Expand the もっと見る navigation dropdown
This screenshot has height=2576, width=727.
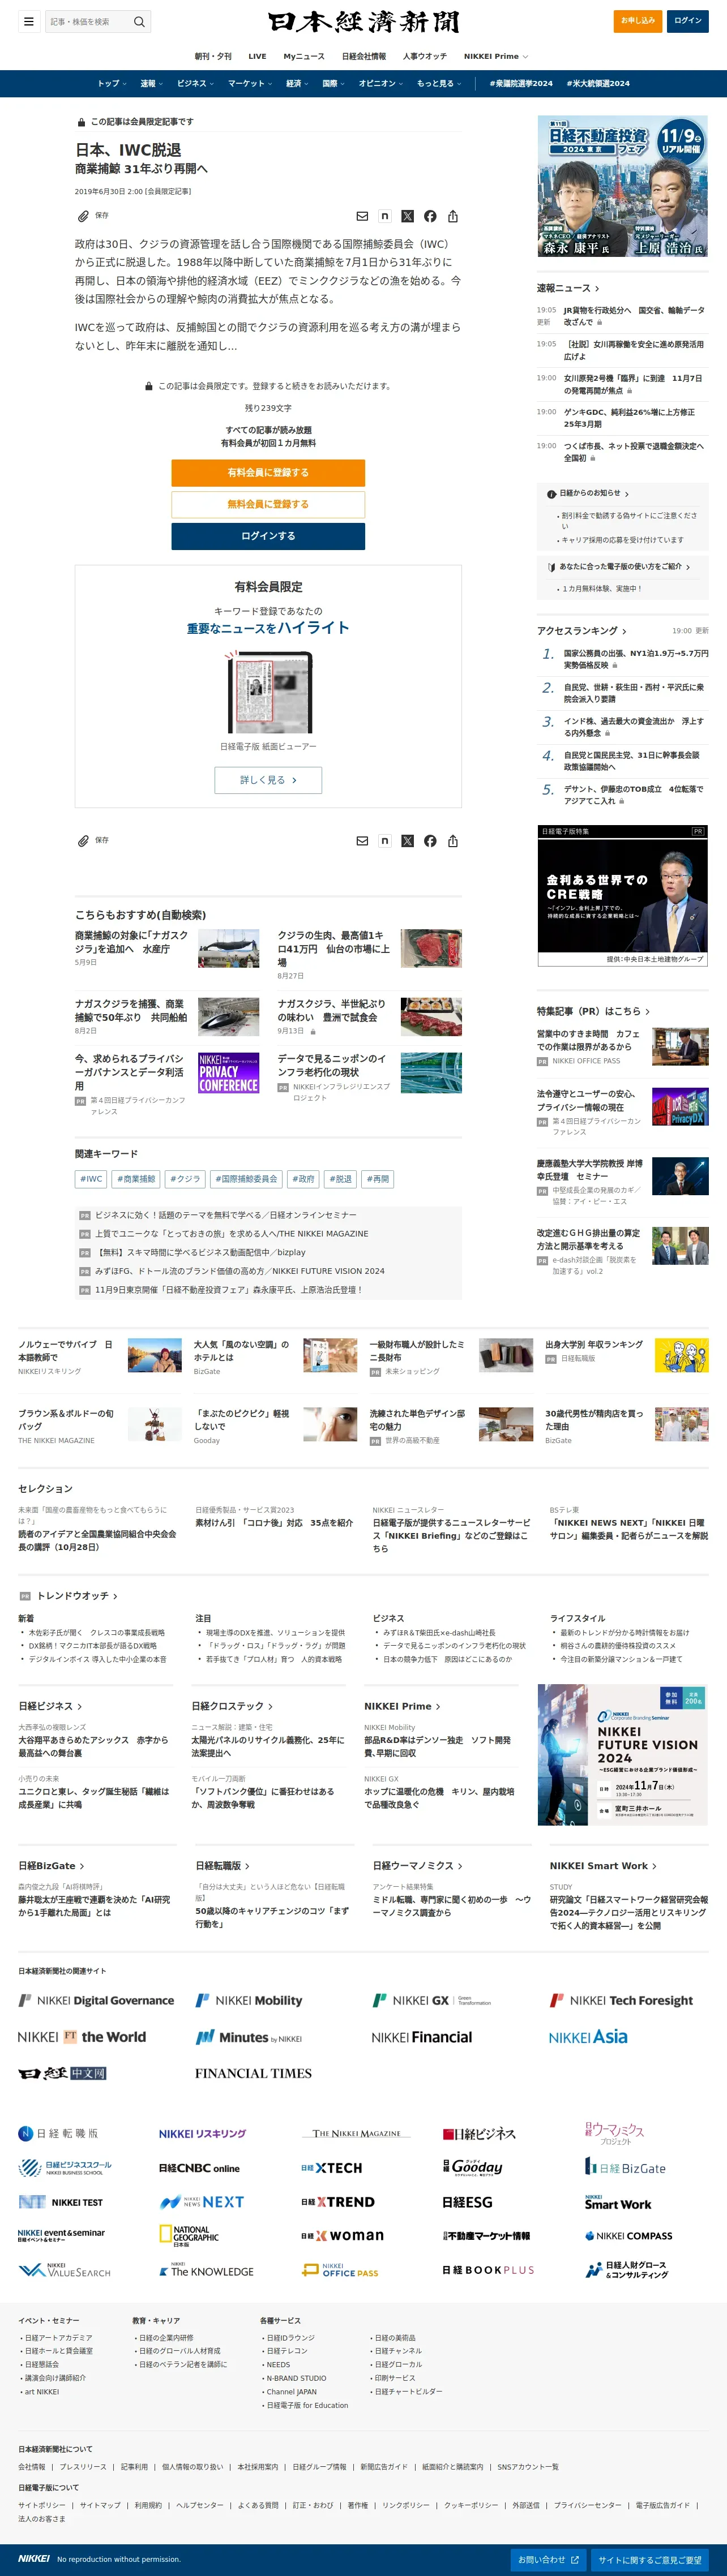tap(439, 83)
